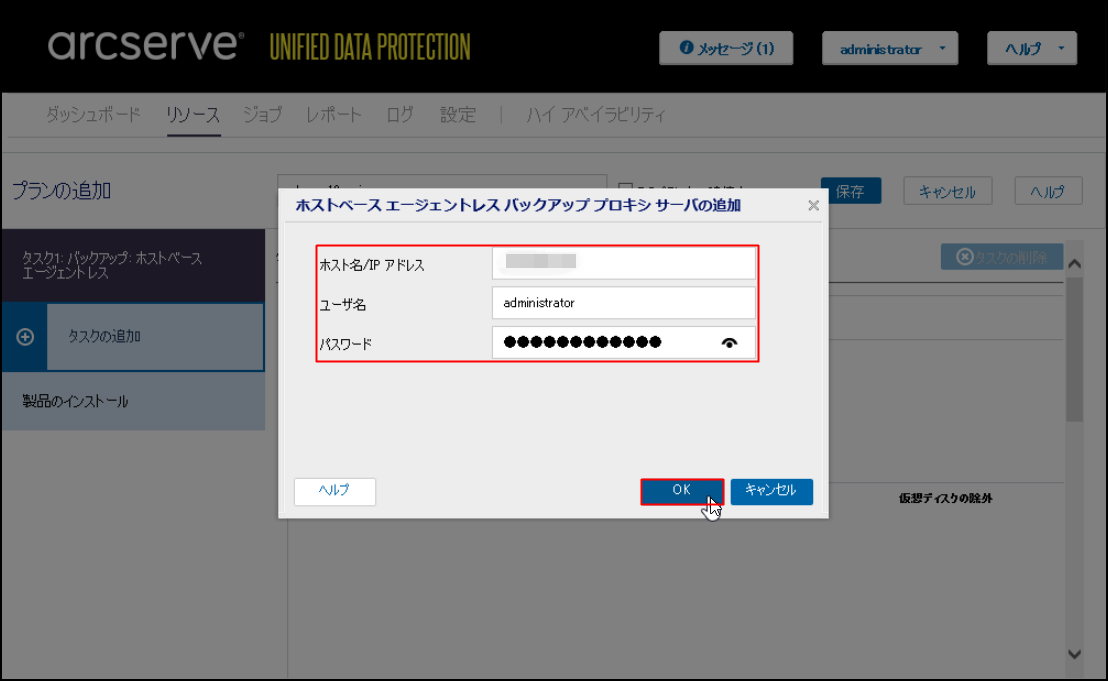
Task: Click the plus icon for タスクの追加
Action: [25, 337]
